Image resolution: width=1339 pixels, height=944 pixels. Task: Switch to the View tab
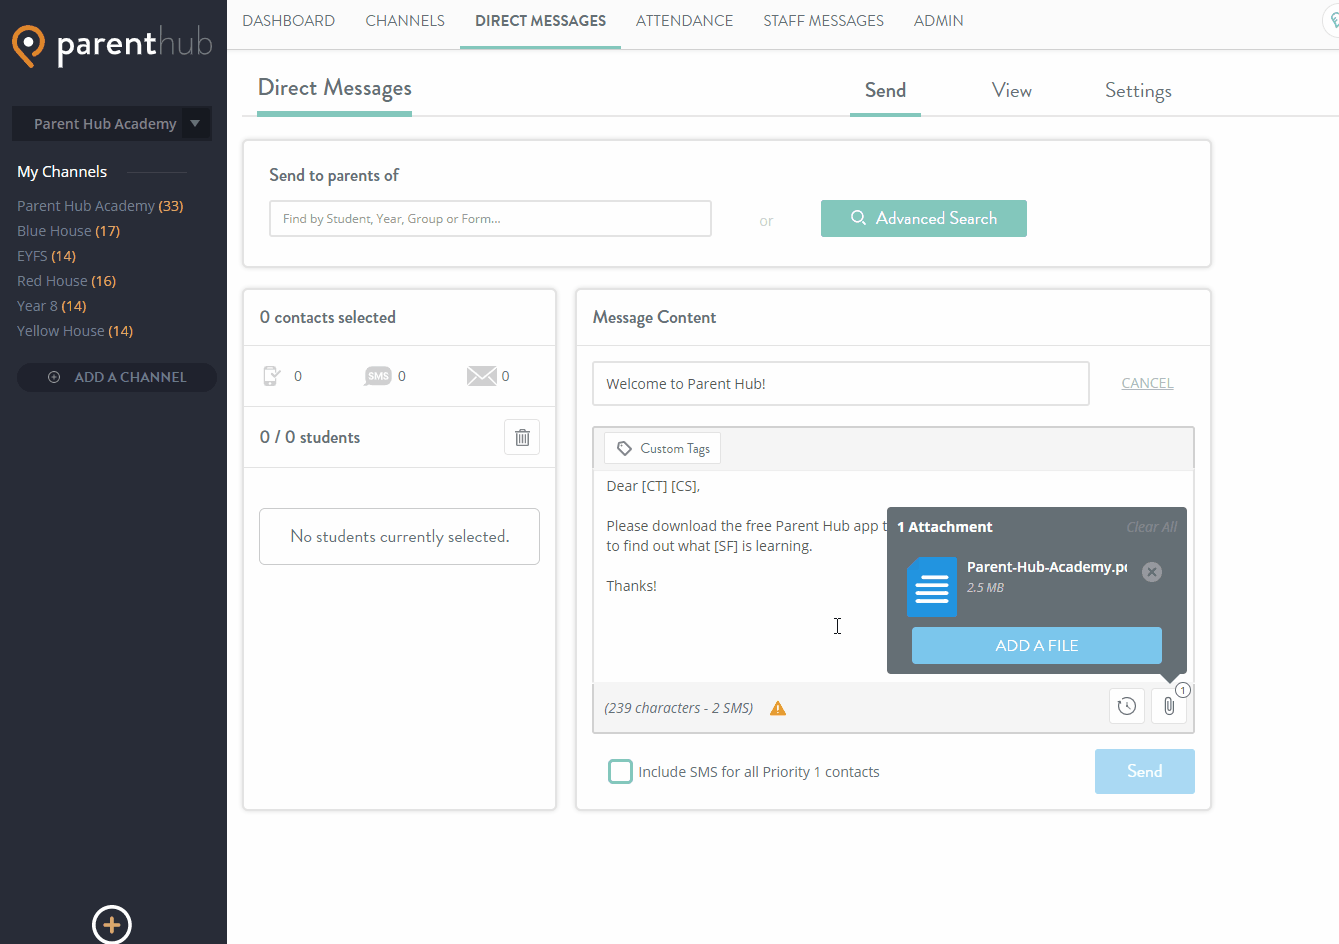(x=1012, y=91)
